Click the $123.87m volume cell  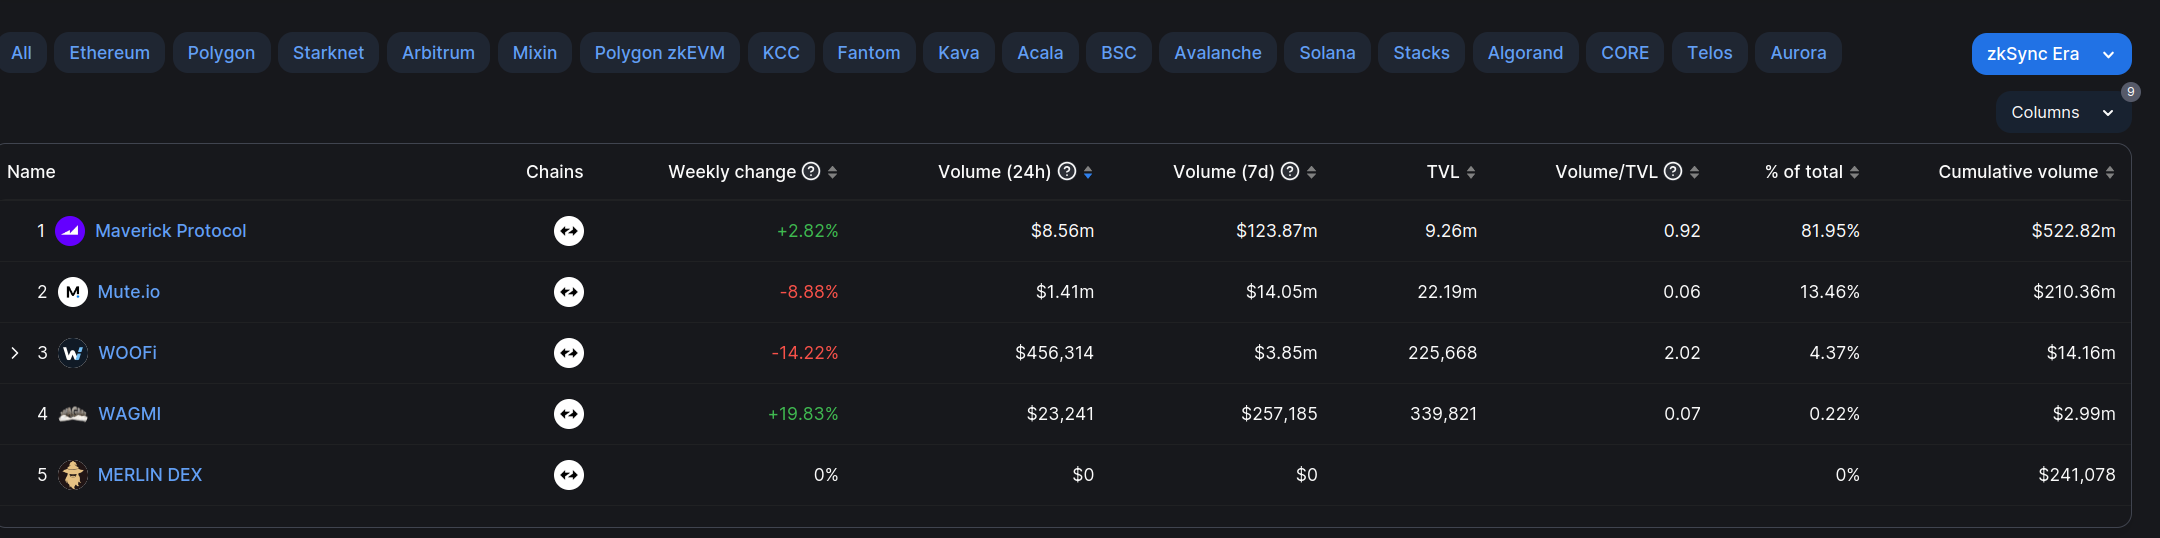[1277, 231]
